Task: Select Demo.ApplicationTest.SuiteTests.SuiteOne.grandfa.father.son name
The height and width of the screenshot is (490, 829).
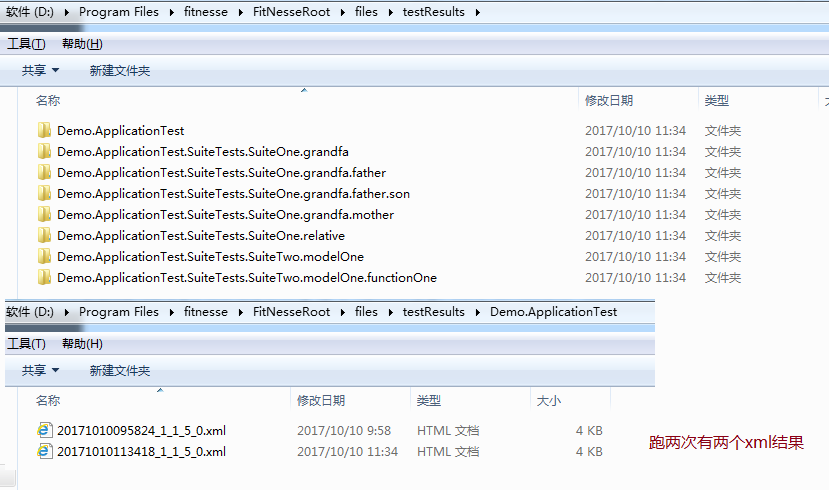Action: (x=234, y=193)
